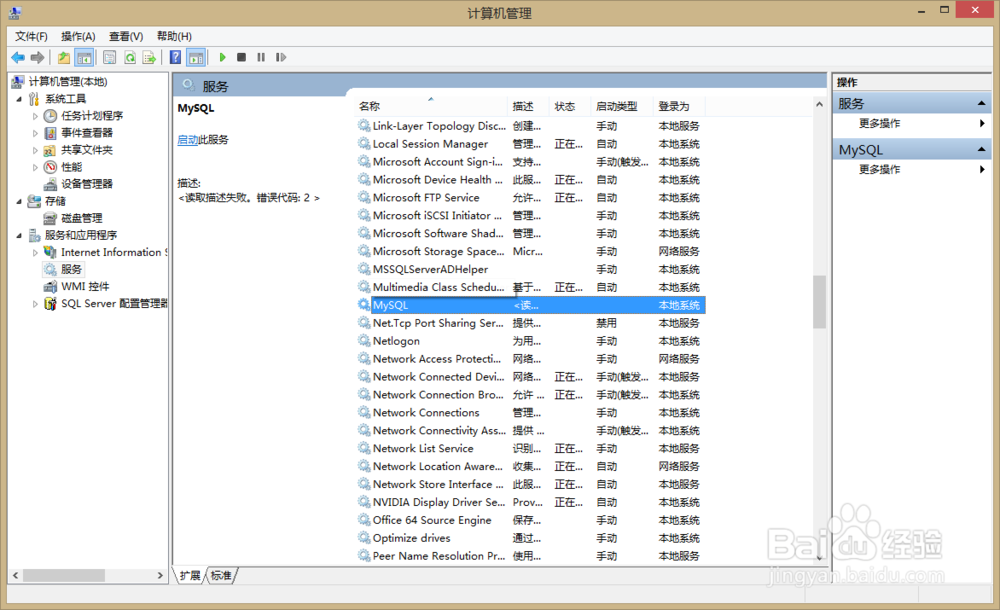Select the Microsoft FTP Service row
The image size is (1000, 610).
tap(530, 198)
